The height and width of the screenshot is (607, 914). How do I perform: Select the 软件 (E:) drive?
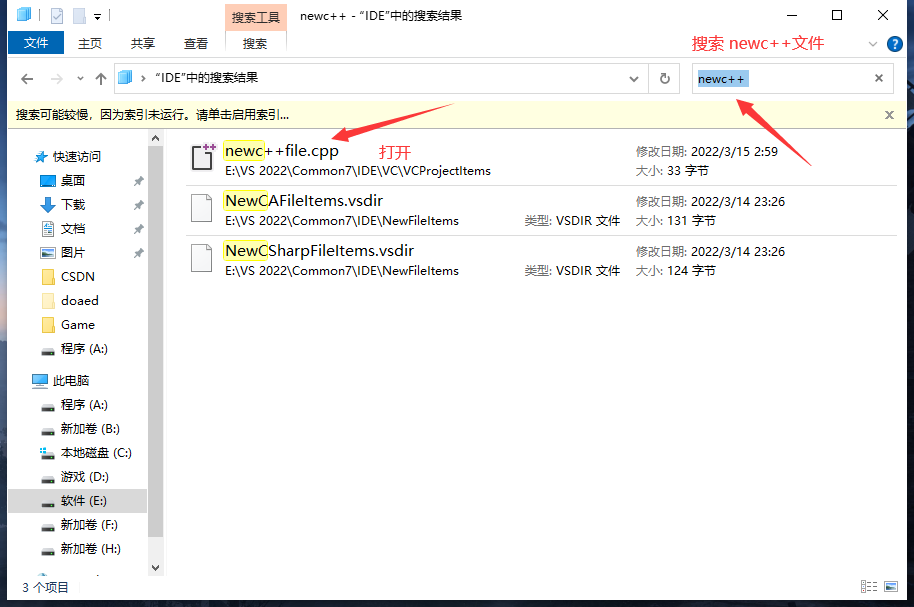pyautogui.click(x=78, y=501)
